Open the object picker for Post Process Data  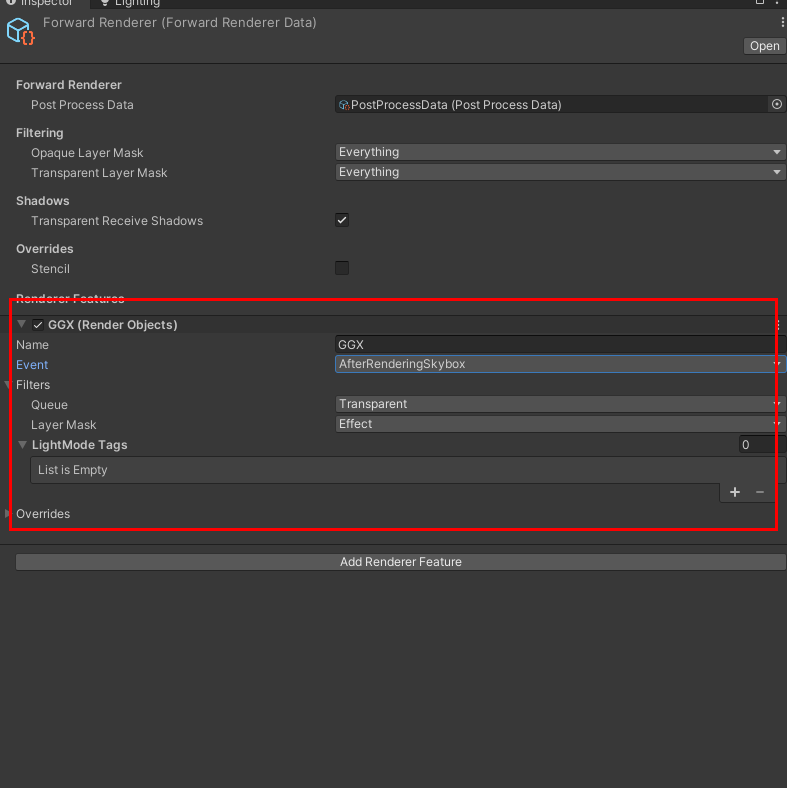coord(776,104)
